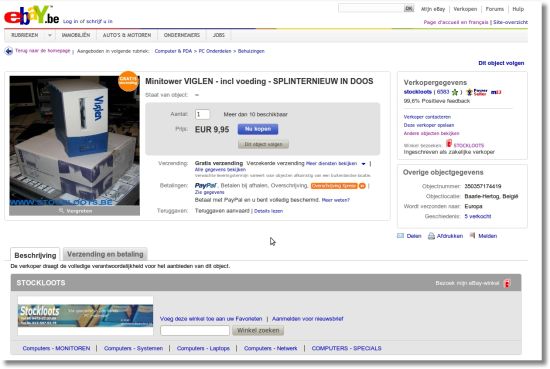The image size is (550, 369).
Task: Click 'Computer & PDA' breadcrumb link
Action: coord(173,51)
